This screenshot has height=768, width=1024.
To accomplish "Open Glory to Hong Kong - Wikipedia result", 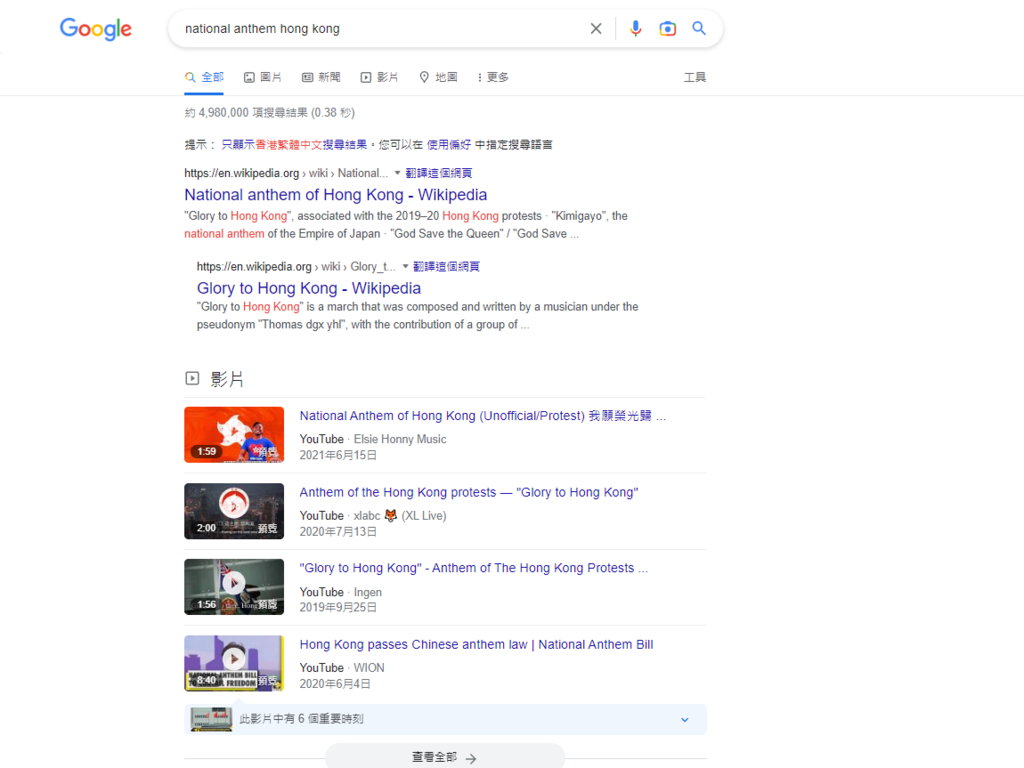I will tap(309, 288).
